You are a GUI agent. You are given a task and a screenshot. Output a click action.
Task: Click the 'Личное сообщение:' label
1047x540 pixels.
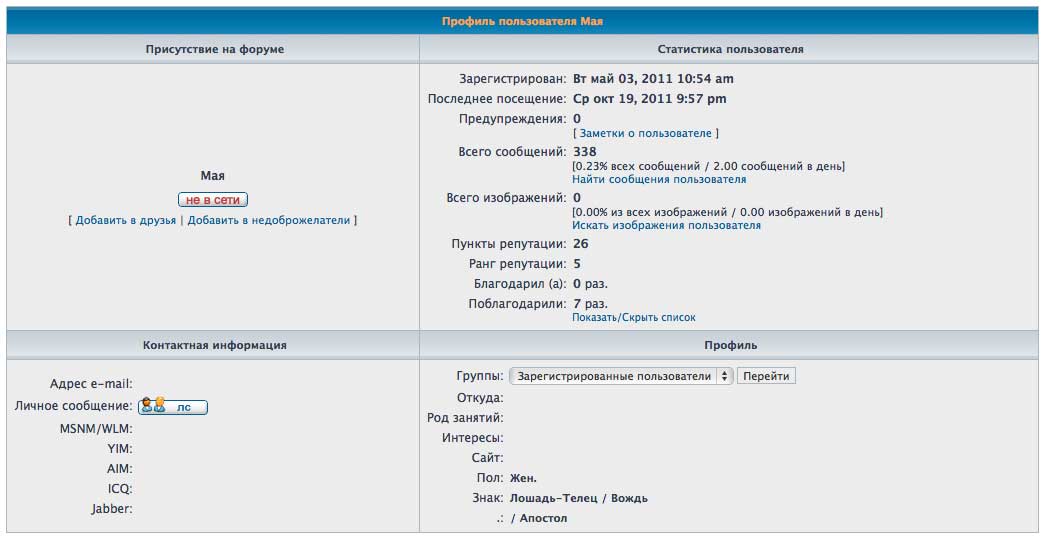click(x=73, y=406)
